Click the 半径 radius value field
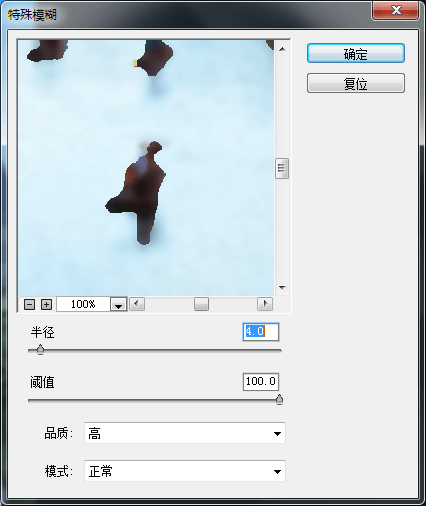 click(x=261, y=332)
